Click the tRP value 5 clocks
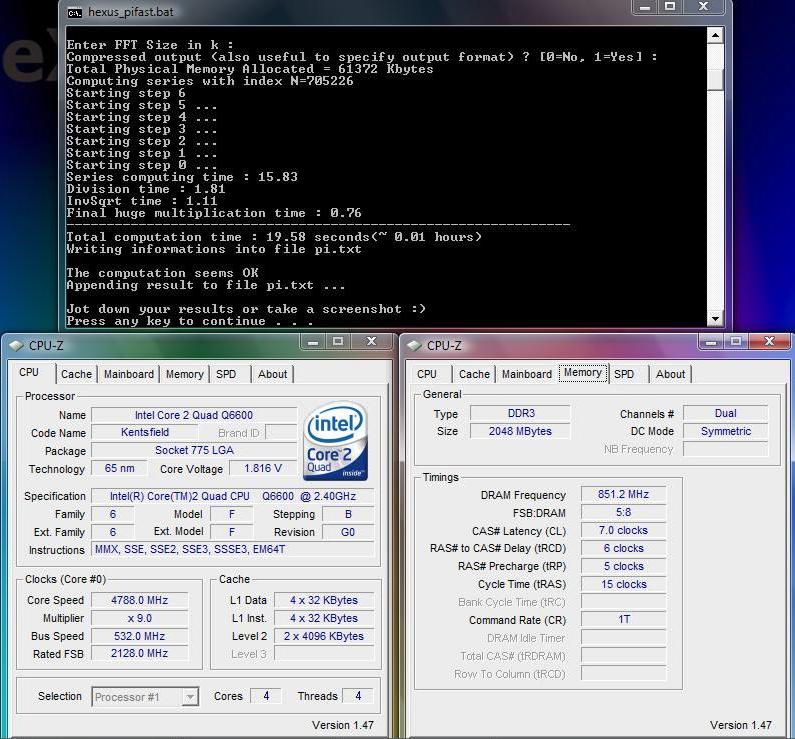The height and width of the screenshot is (739, 795). [624, 566]
